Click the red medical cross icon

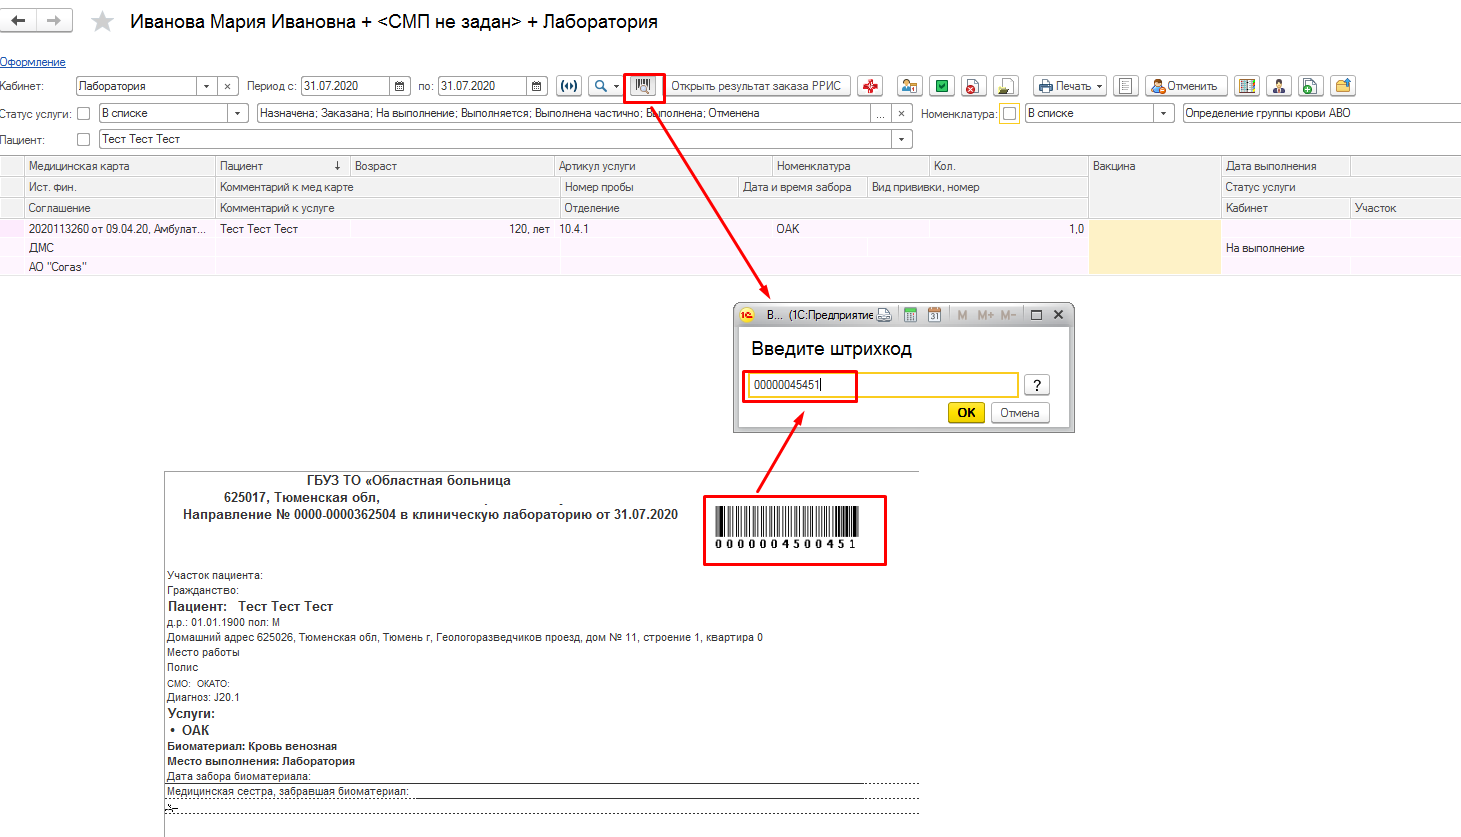tap(870, 87)
